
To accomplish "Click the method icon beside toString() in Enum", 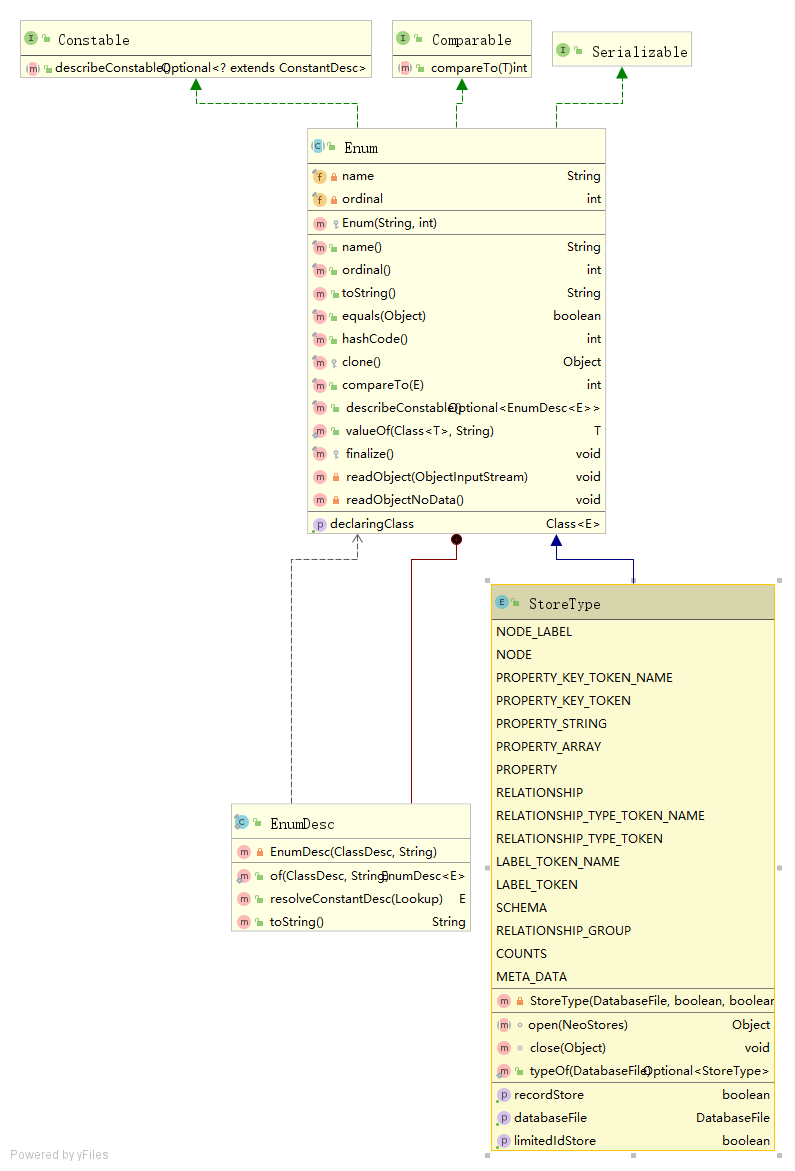I will 320,293.
